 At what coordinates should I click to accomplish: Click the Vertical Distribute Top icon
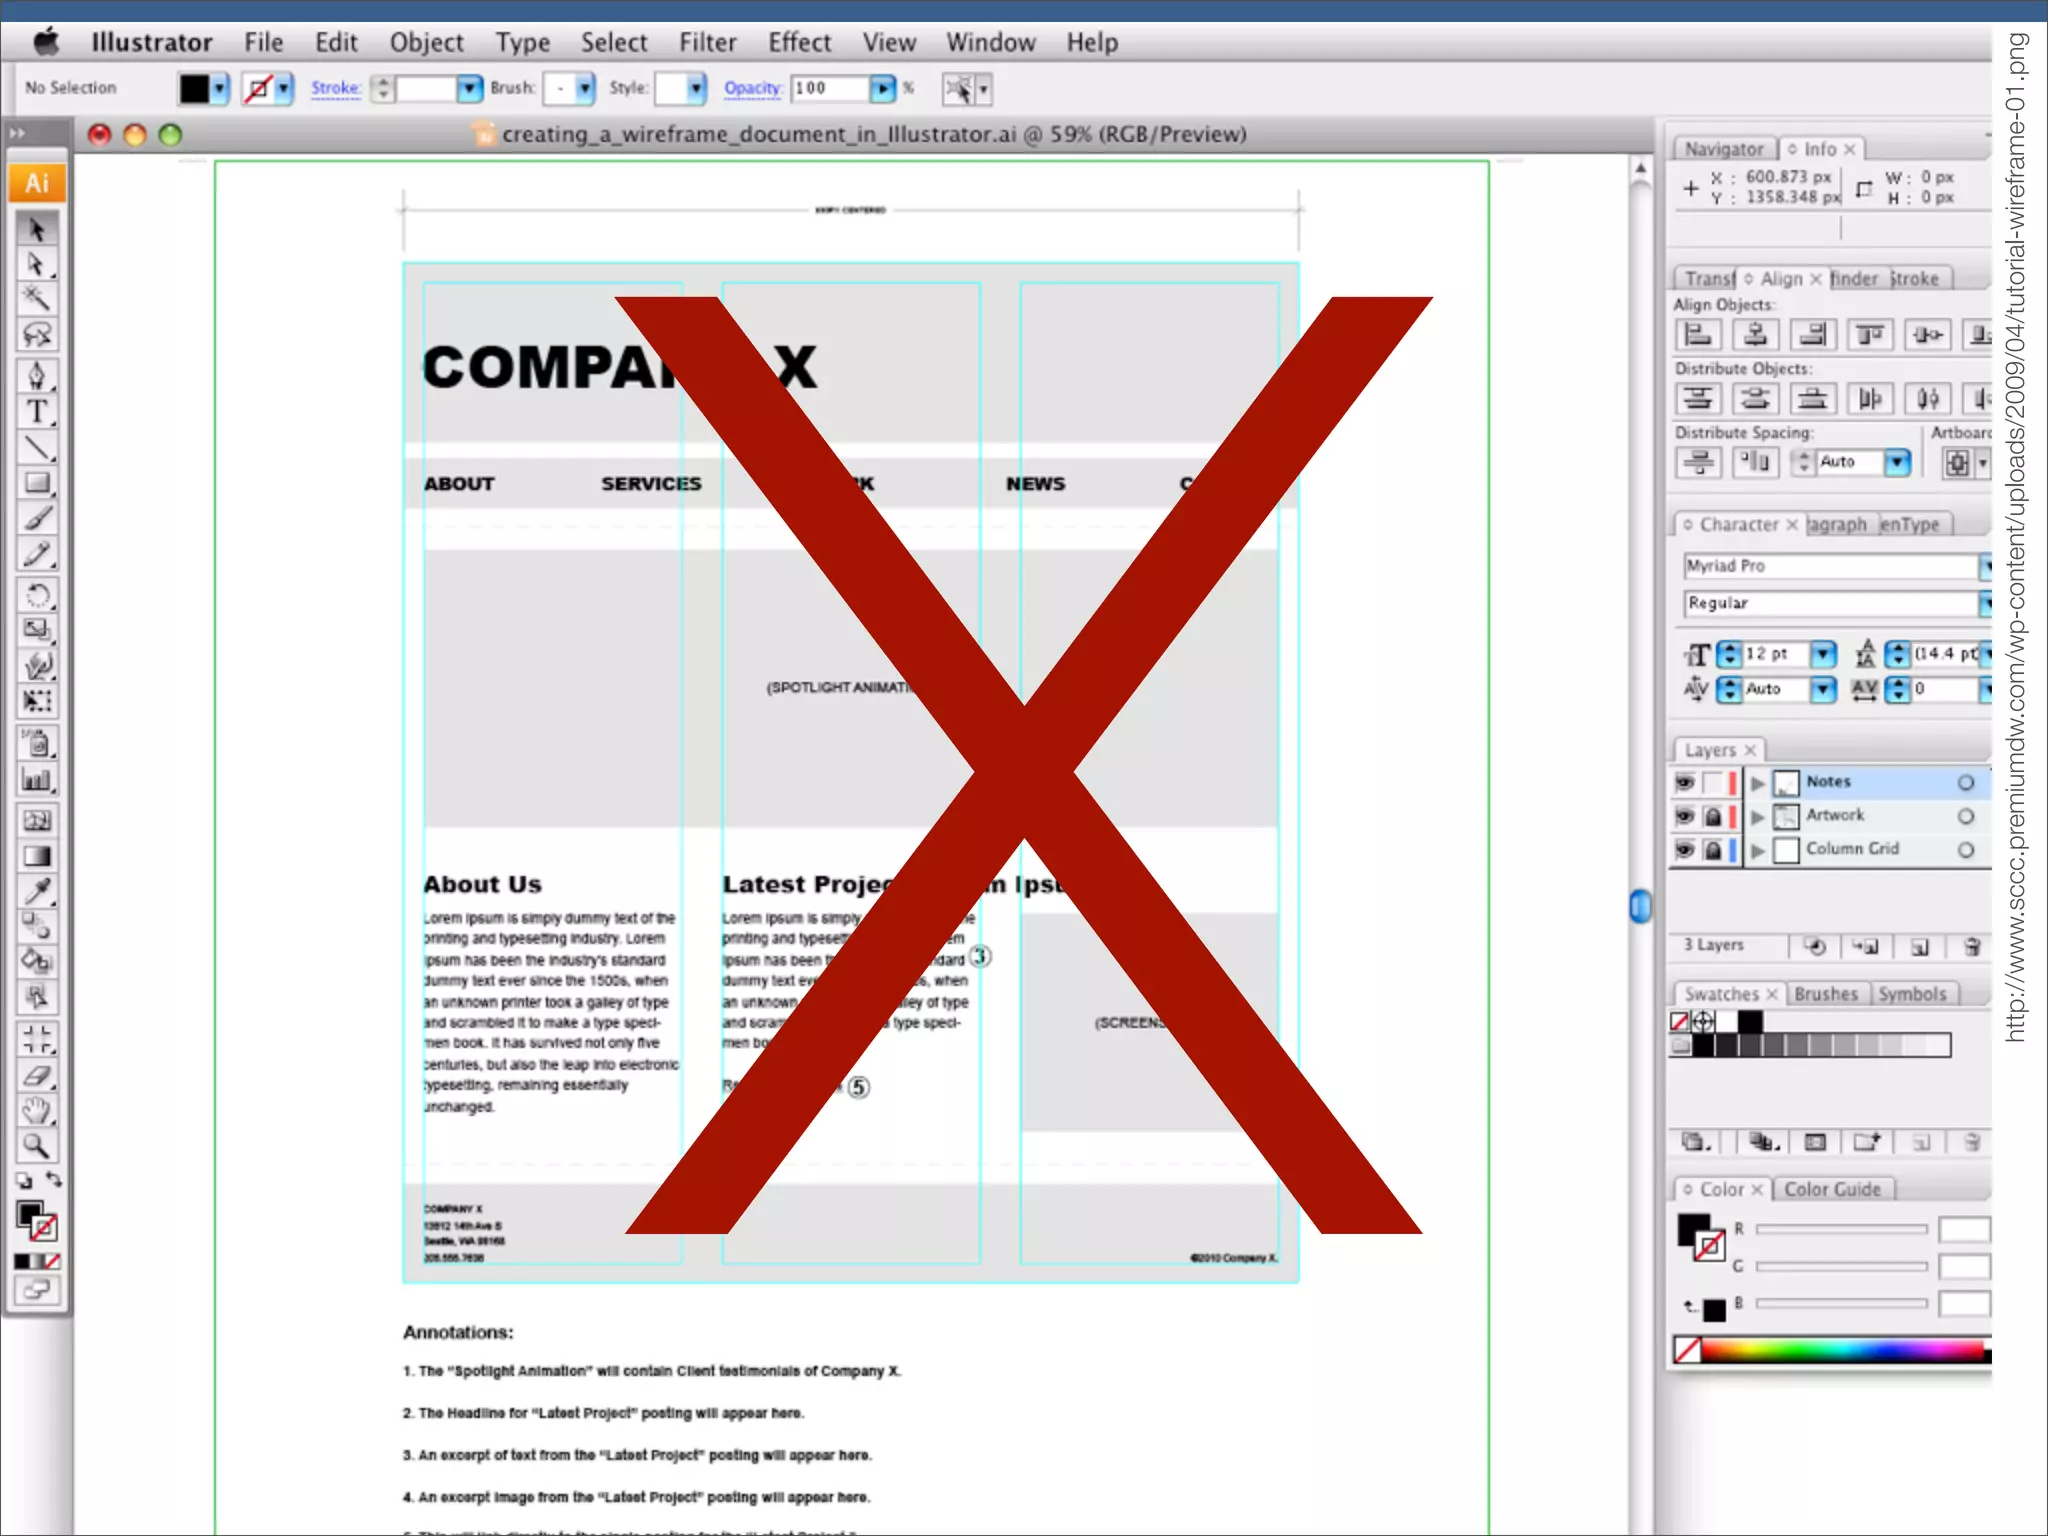pos(1698,399)
